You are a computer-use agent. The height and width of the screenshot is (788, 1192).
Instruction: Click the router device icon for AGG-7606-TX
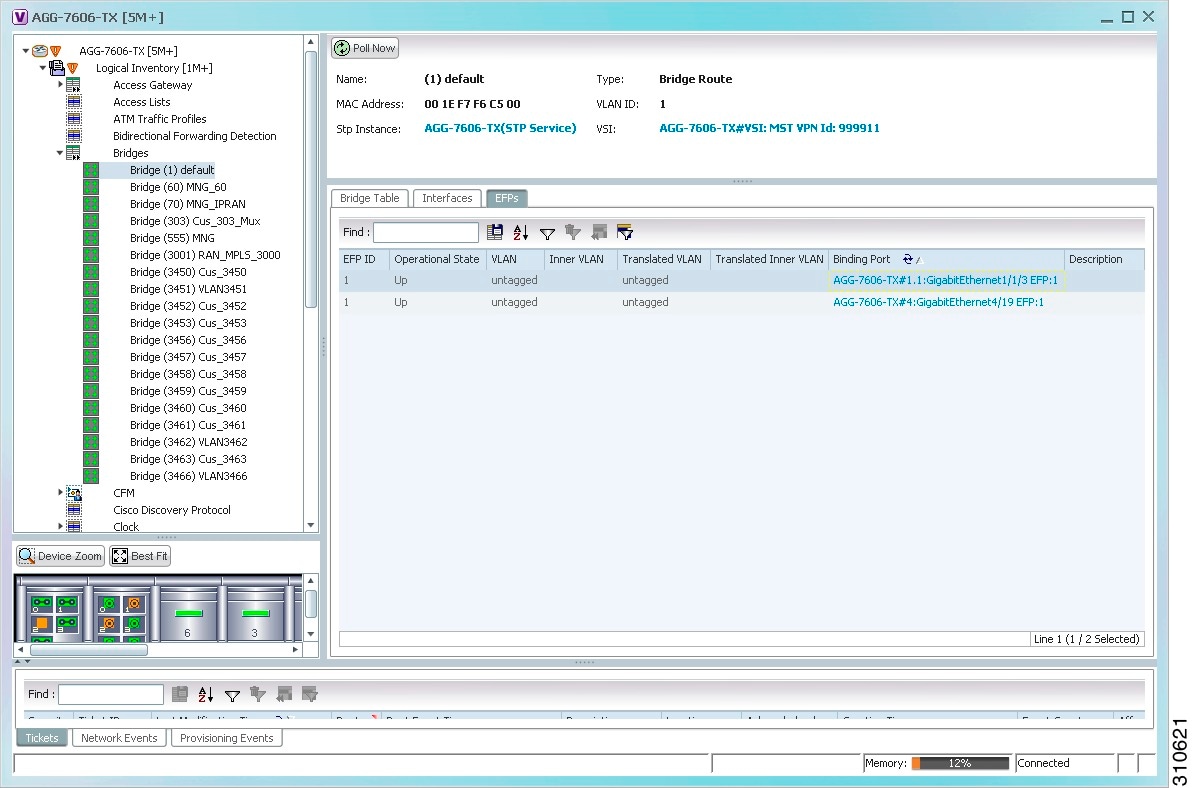(40, 51)
